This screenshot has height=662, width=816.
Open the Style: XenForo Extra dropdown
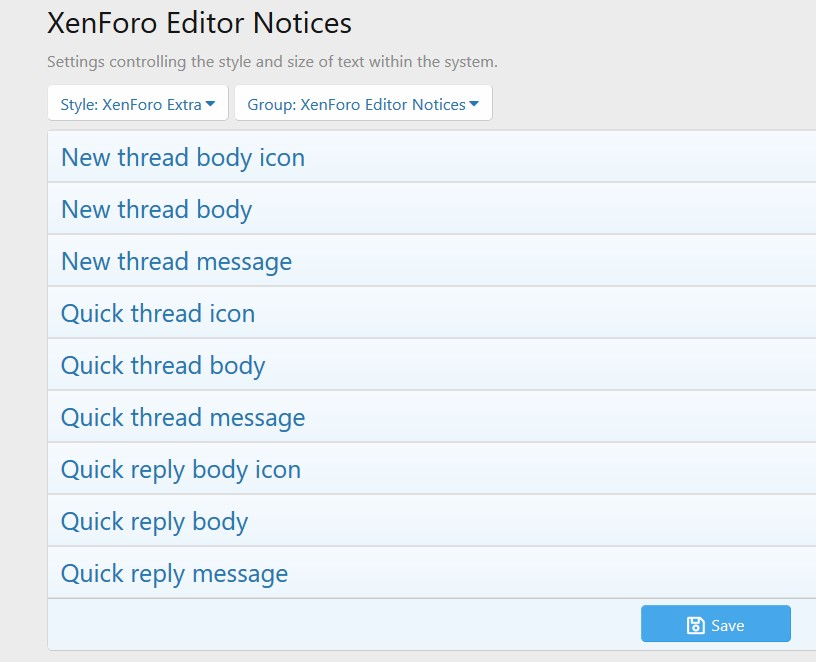coord(137,104)
